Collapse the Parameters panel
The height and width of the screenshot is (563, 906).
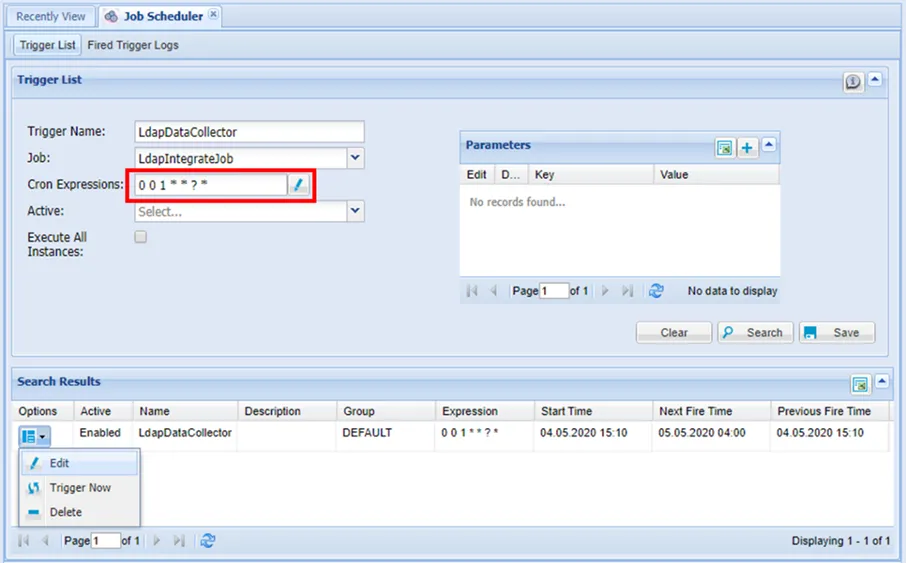point(768,145)
